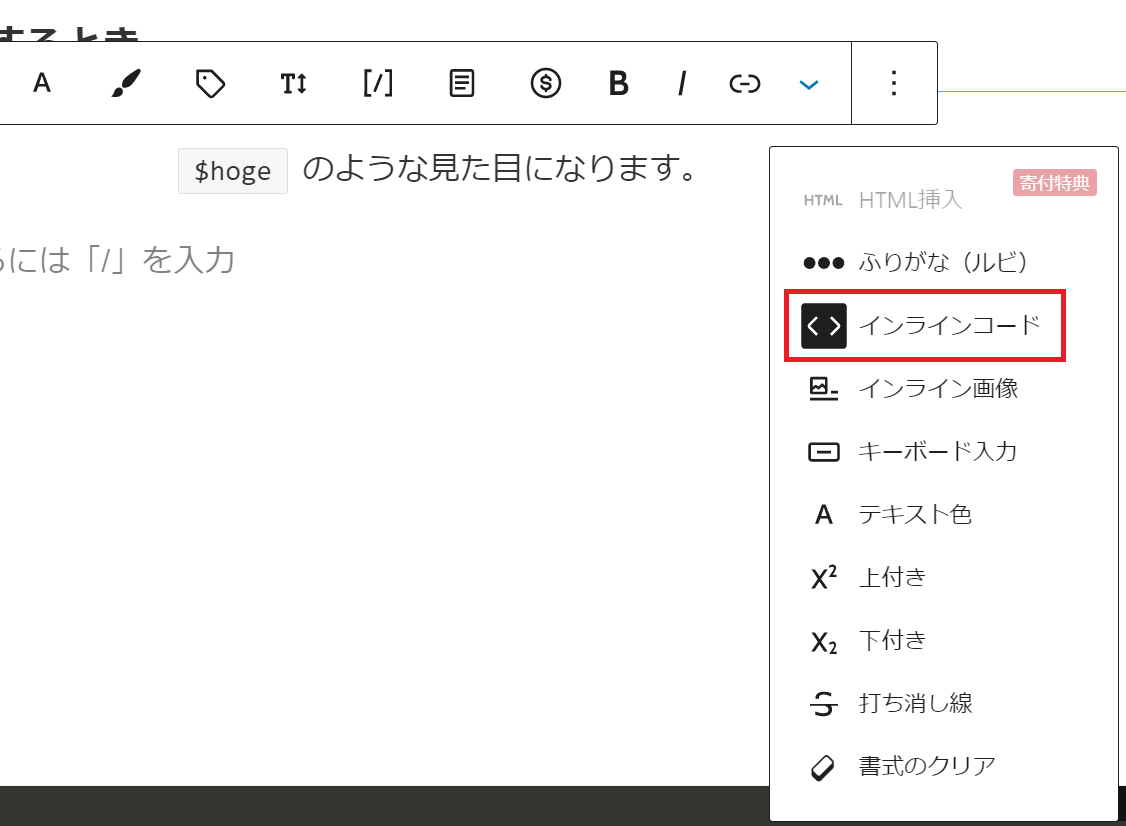Toggle bold formatting with B
The height and width of the screenshot is (826, 1126).
click(618, 83)
